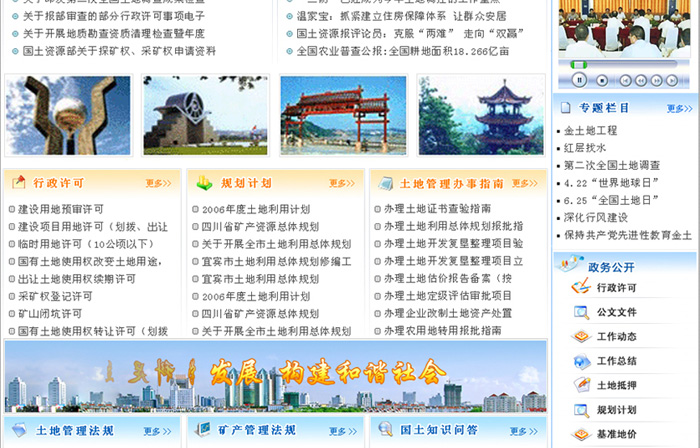Stop the video playback
Screen dimensions: 700x448
coord(602,81)
